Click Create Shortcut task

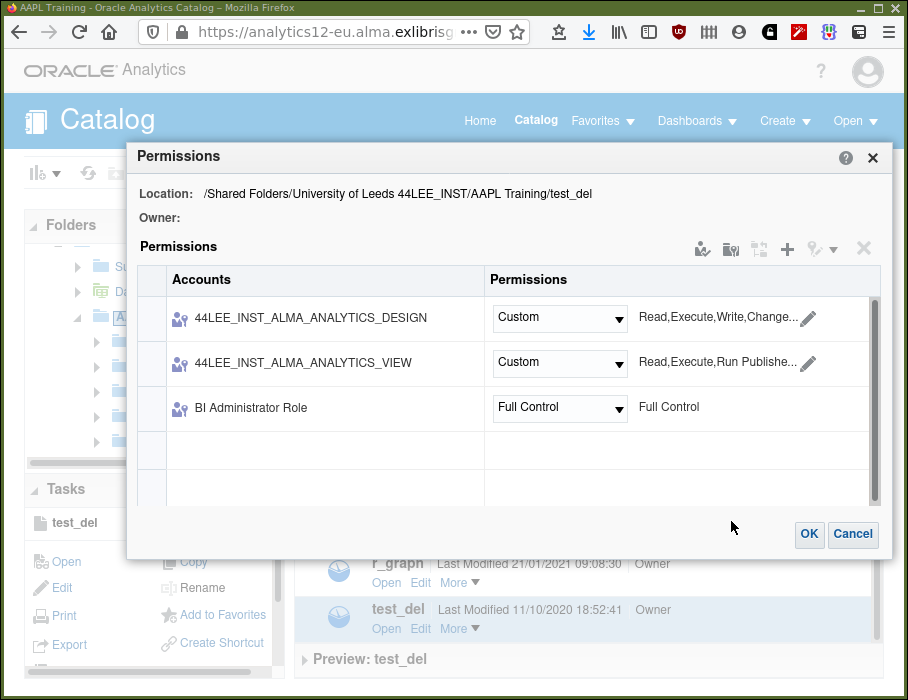click(x=222, y=643)
